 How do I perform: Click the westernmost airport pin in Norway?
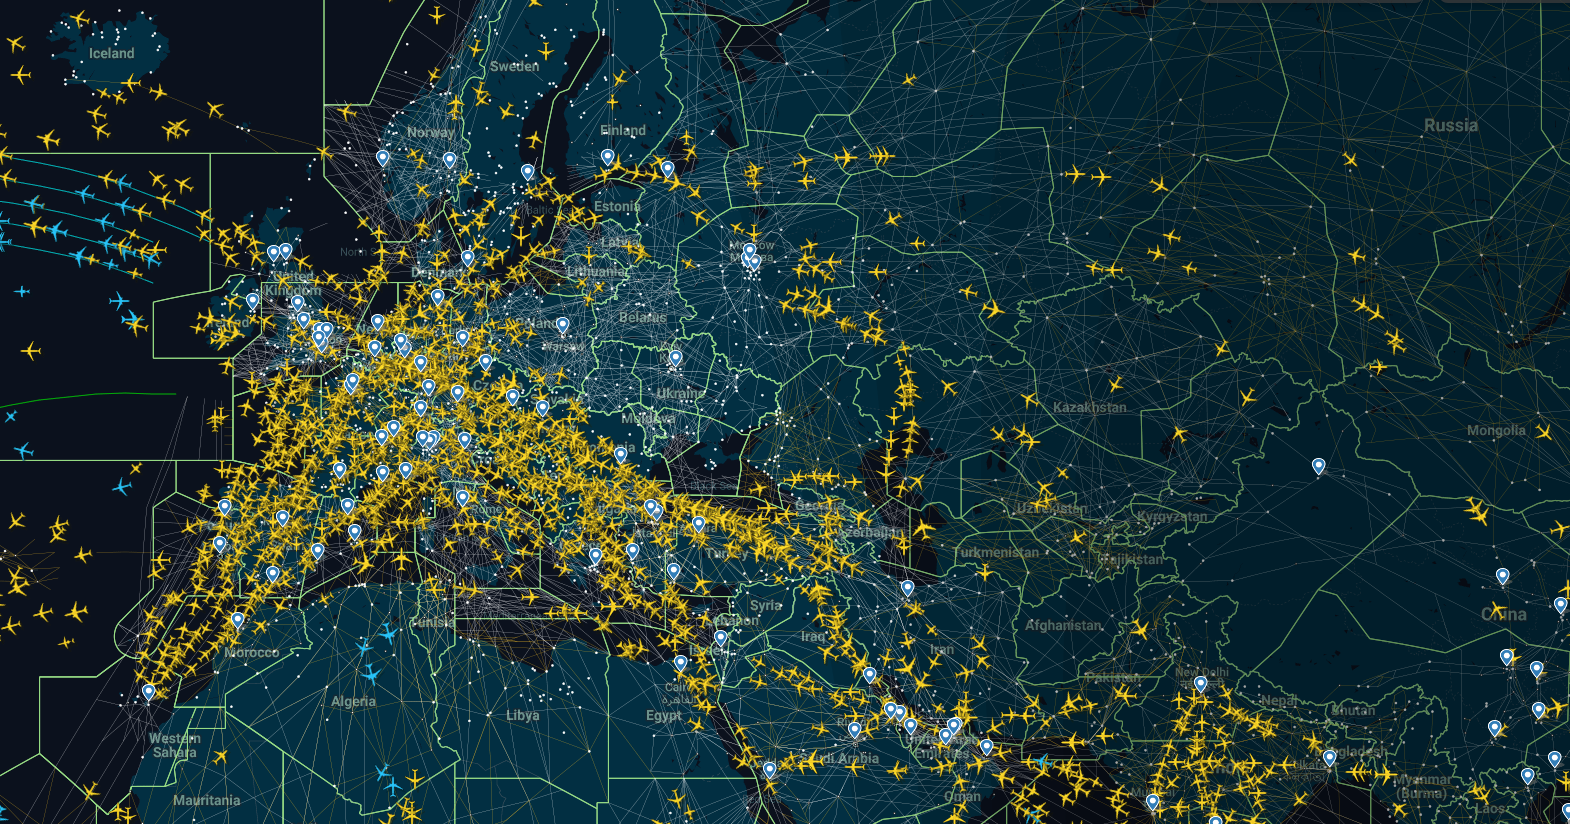382,157
